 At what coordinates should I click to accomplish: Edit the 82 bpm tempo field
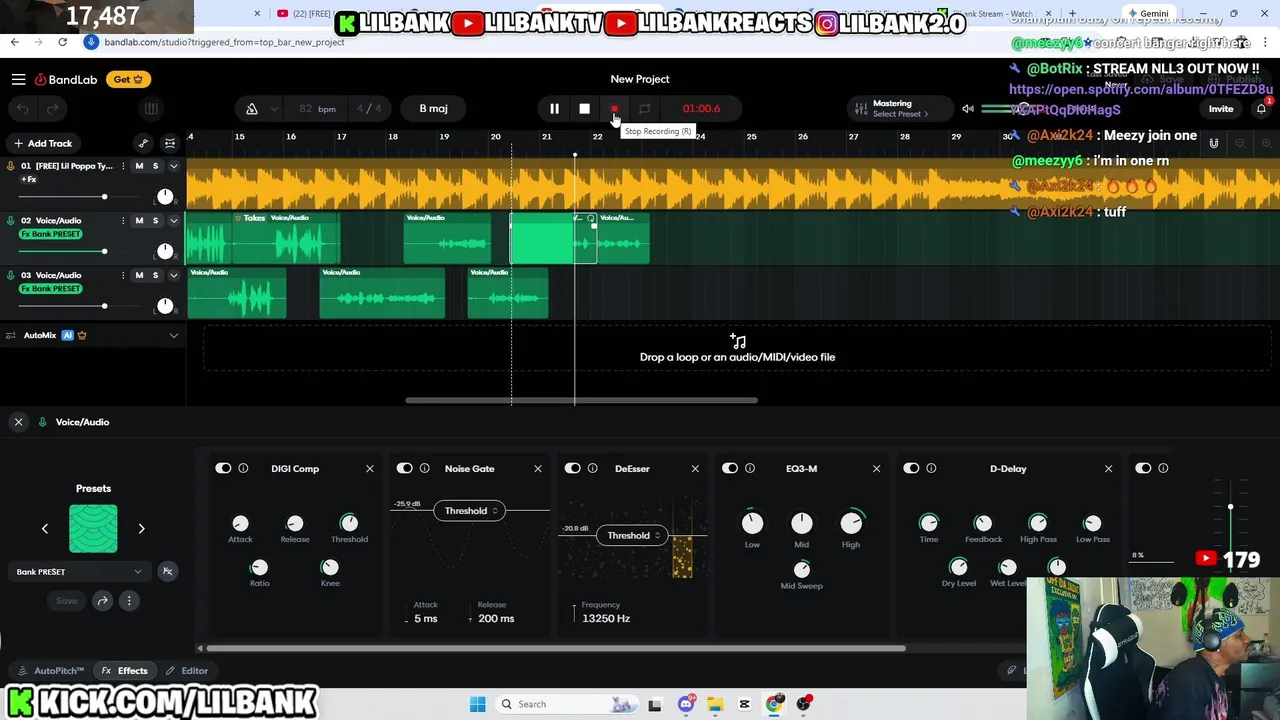pyautogui.click(x=317, y=108)
